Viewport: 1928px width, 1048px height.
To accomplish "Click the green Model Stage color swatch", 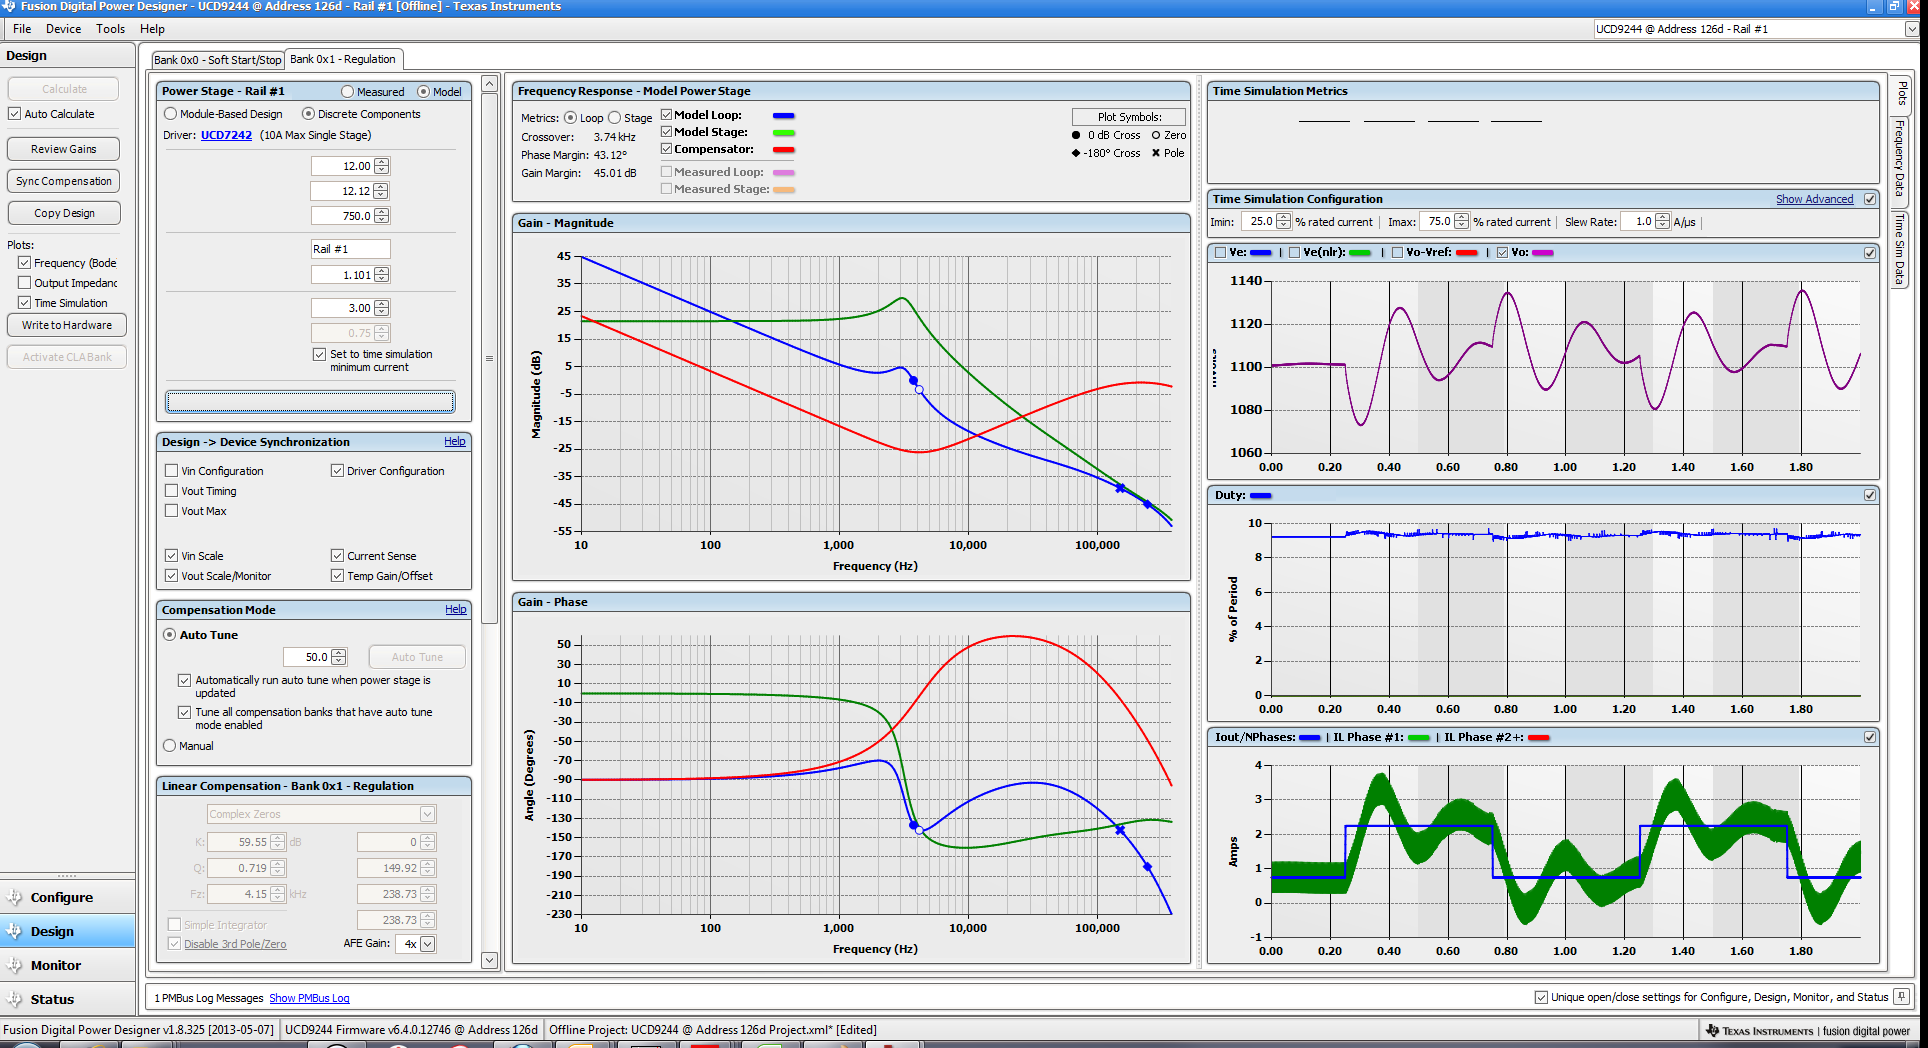I will 784,133.
